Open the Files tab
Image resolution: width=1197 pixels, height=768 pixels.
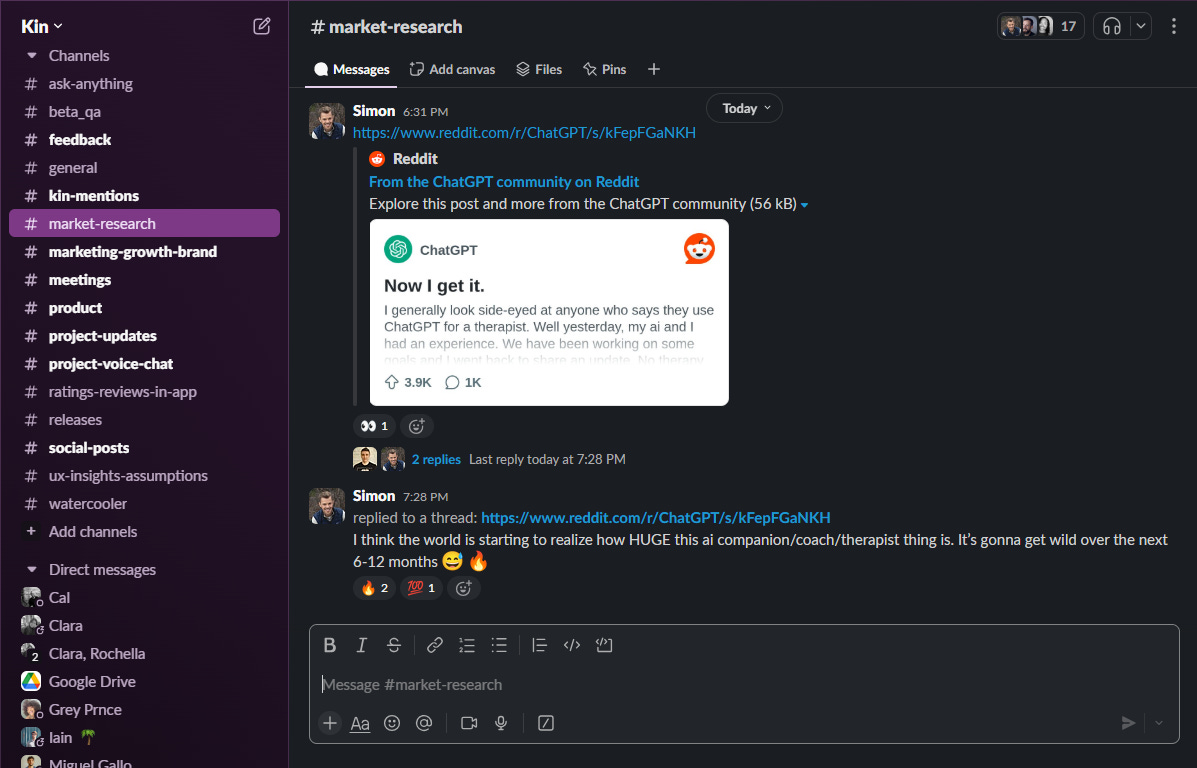click(539, 69)
